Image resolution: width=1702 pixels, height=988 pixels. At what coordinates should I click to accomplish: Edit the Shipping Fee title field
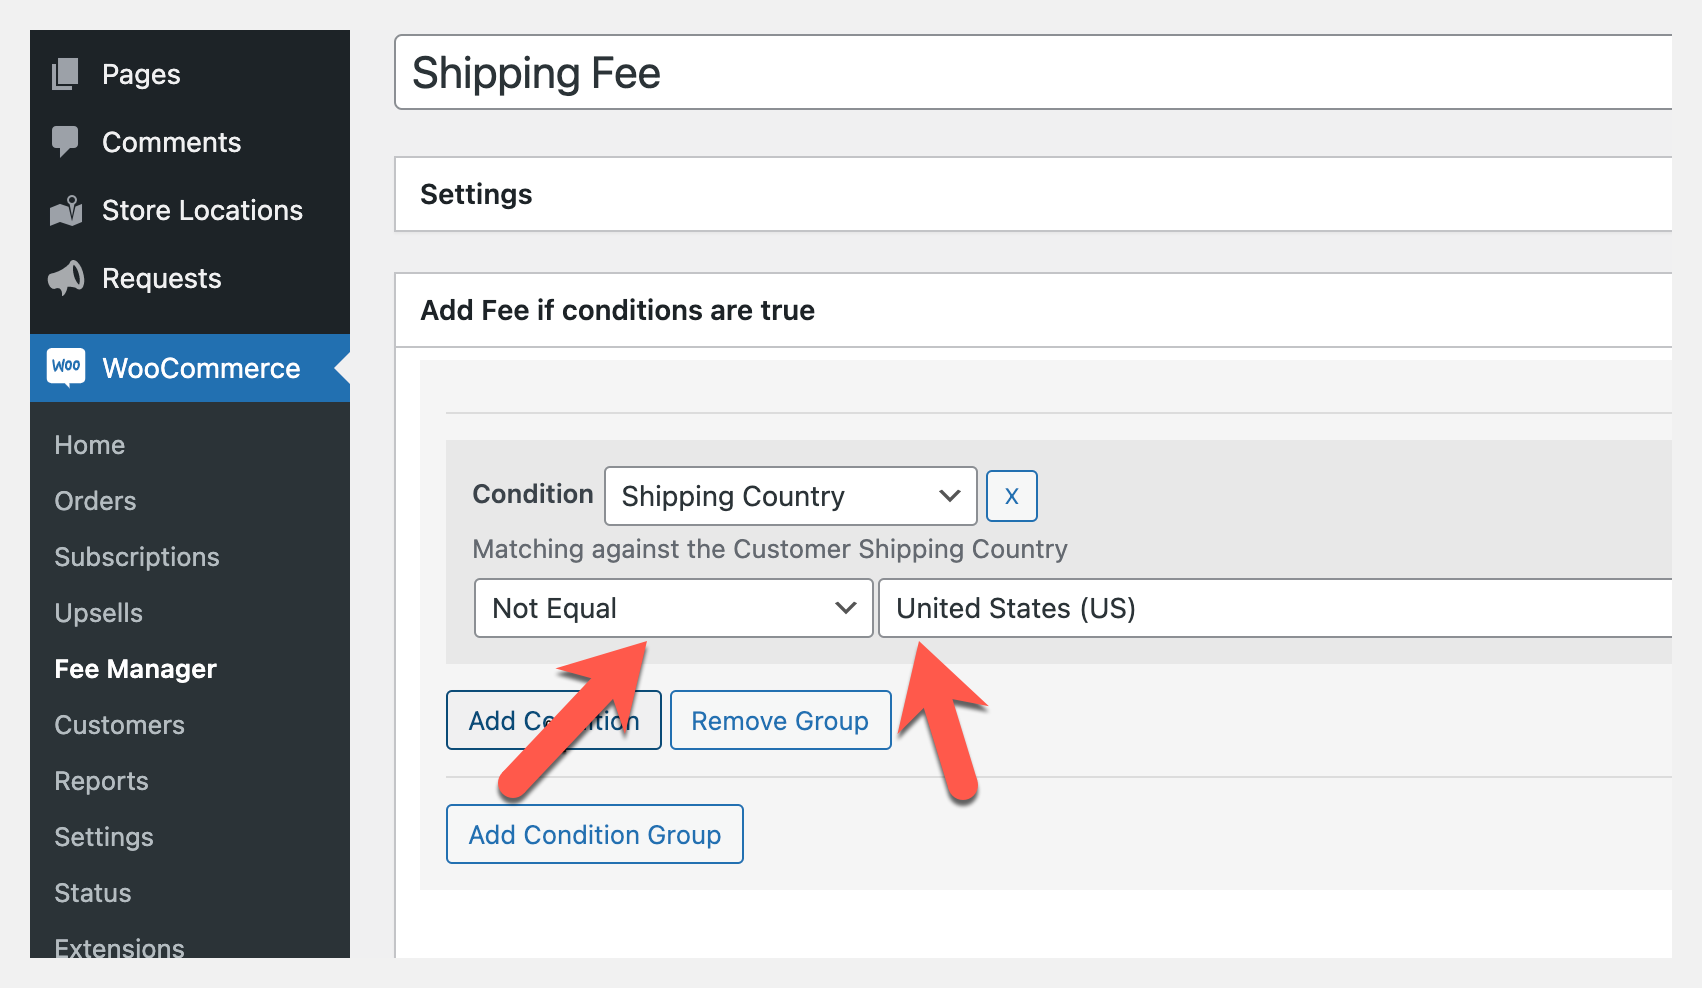point(1030,73)
